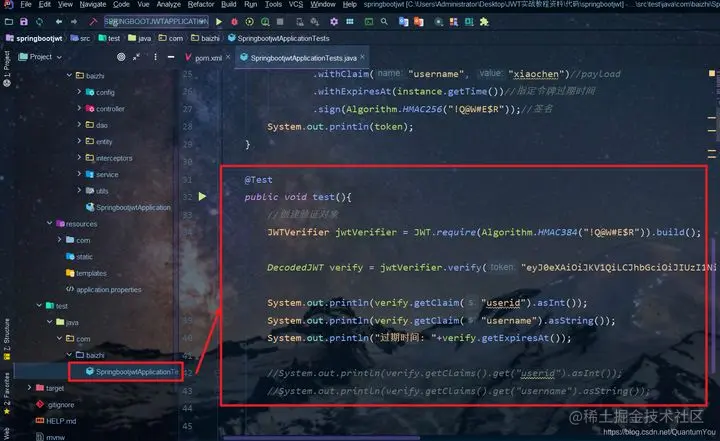This screenshot has height=441, width=720.
Task: Start debugging with the red bug icon
Action: [234, 22]
